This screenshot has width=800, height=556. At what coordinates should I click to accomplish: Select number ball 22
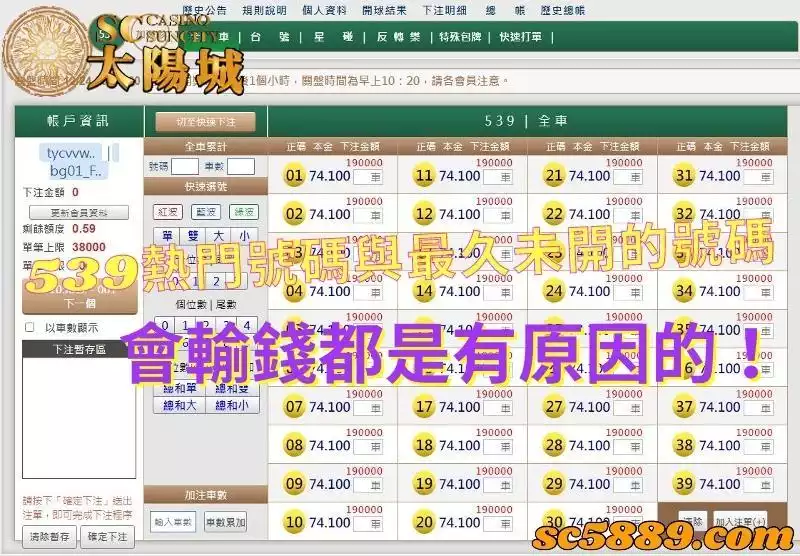(x=554, y=214)
